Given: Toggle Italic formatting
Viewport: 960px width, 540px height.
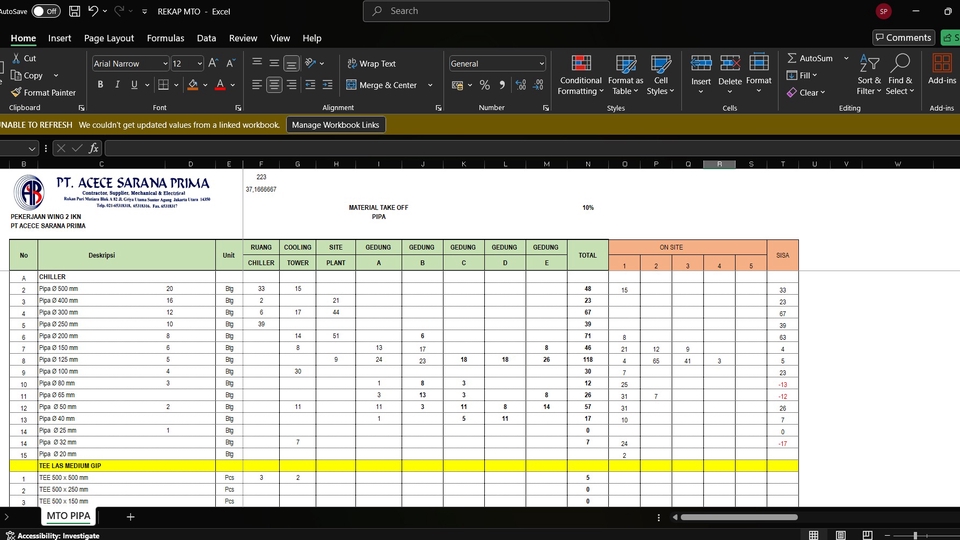Looking at the screenshot, I should pyautogui.click(x=117, y=84).
